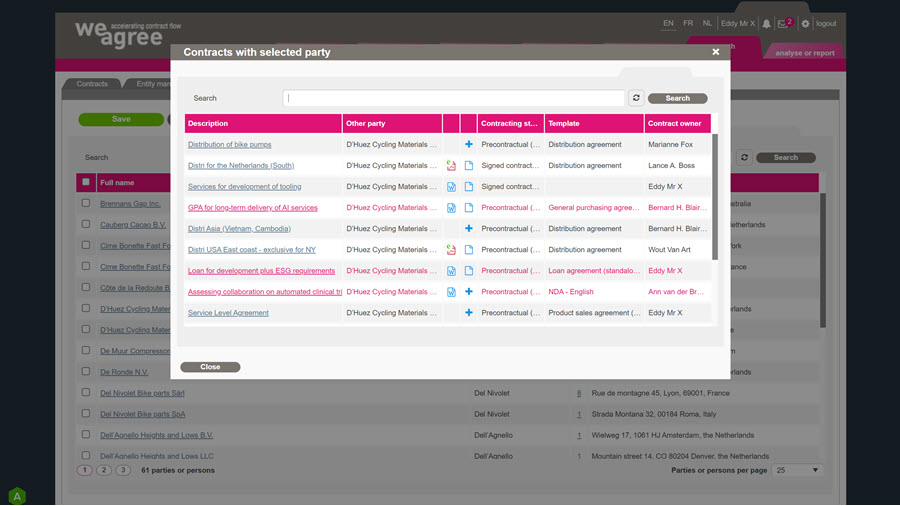
Task: Click plus icon in Distribution of bike pumps row
Action: 469,145
